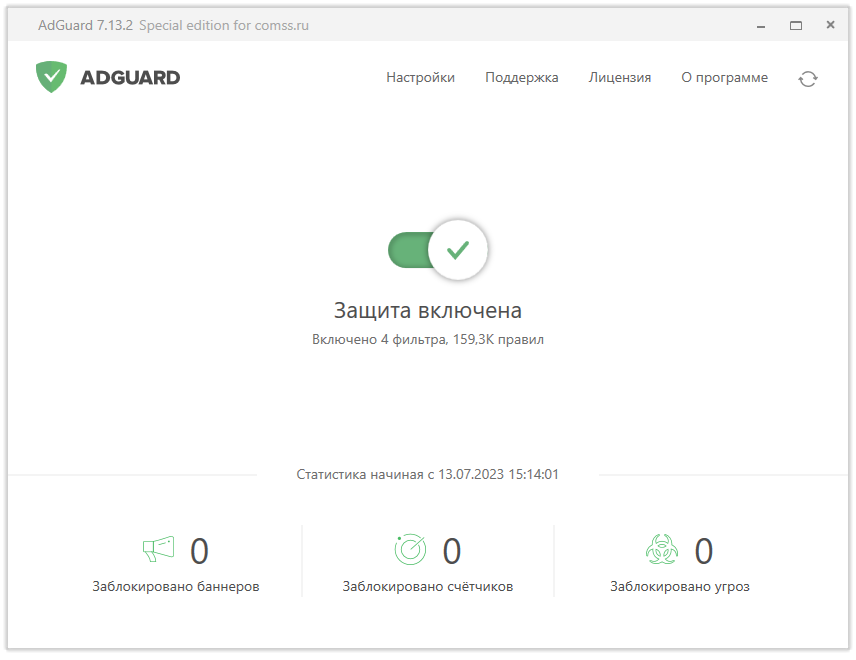The height and width of the screenshot is (660, 856).
Task: Click the refresh filters update icon
Action: point(807,79)
